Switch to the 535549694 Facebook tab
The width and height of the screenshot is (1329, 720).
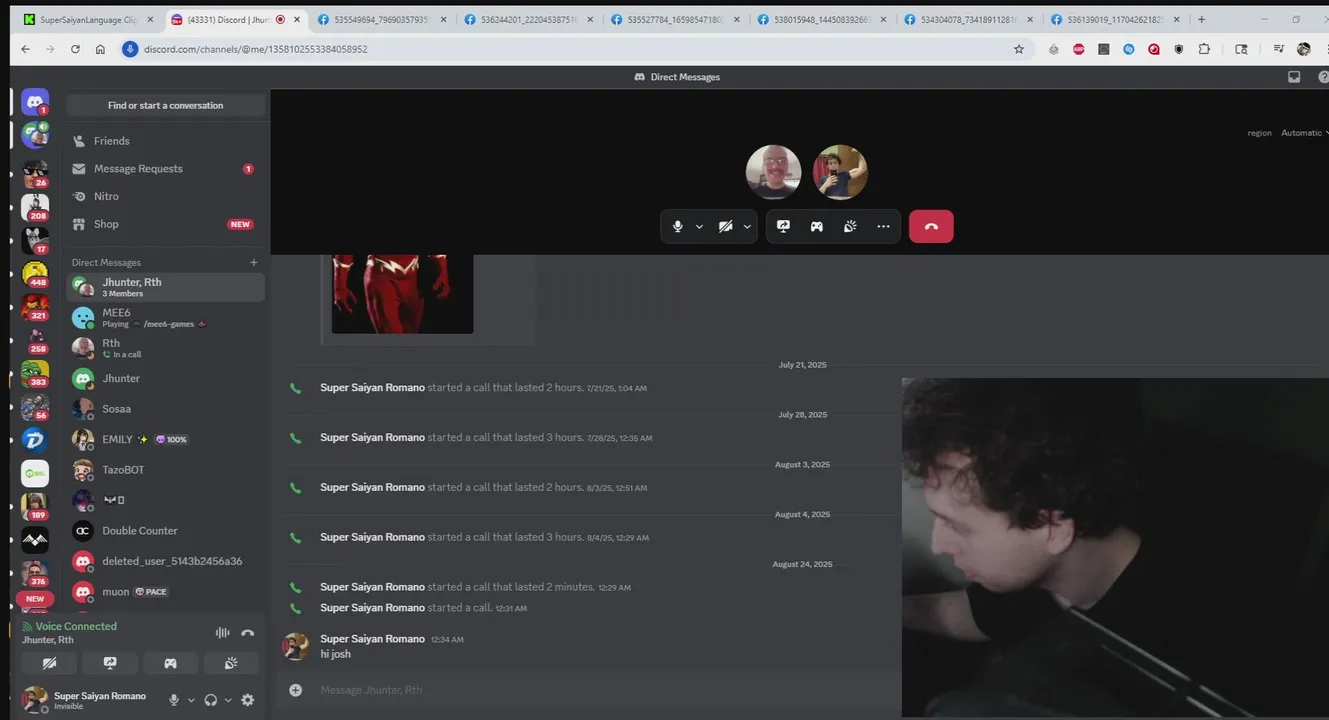tap(382, 19)
